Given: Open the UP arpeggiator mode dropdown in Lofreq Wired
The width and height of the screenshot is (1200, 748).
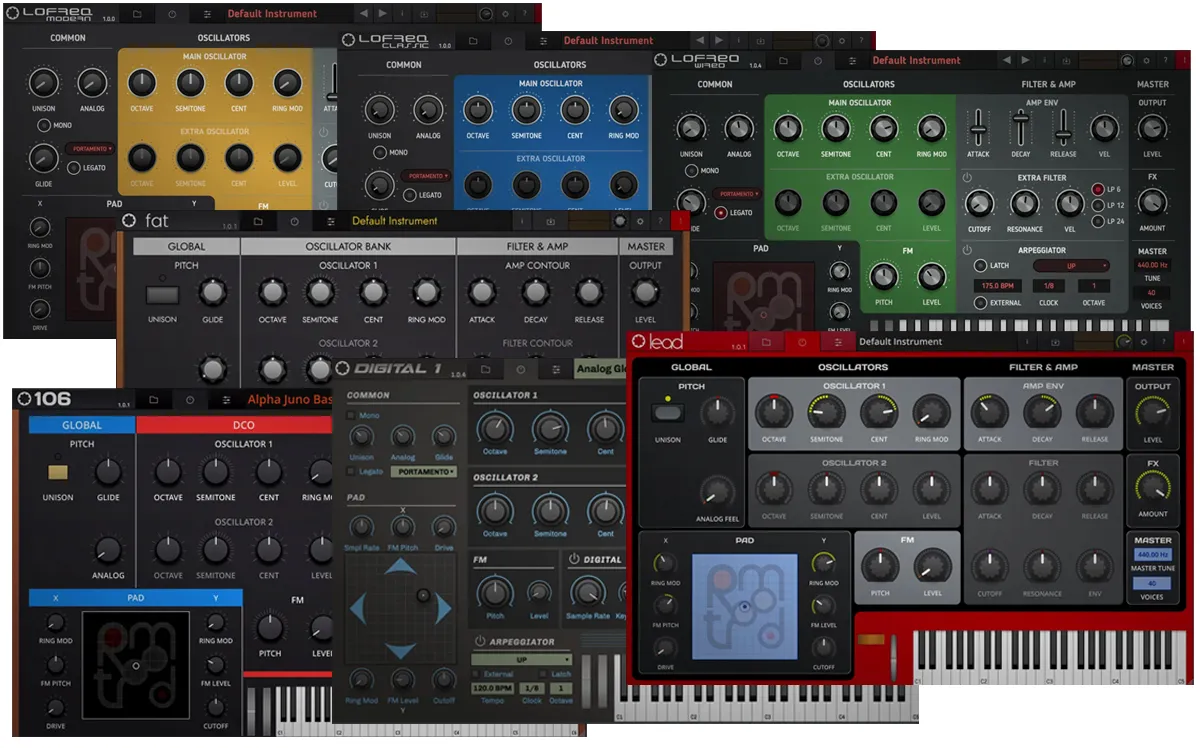Looking at the screenshot, I should point(1071,266).
